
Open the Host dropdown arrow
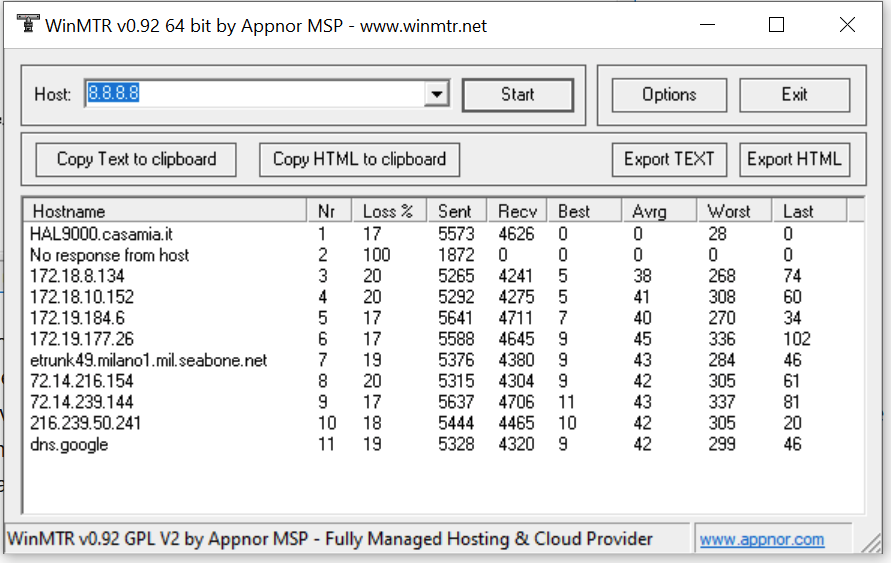point(436,94)
